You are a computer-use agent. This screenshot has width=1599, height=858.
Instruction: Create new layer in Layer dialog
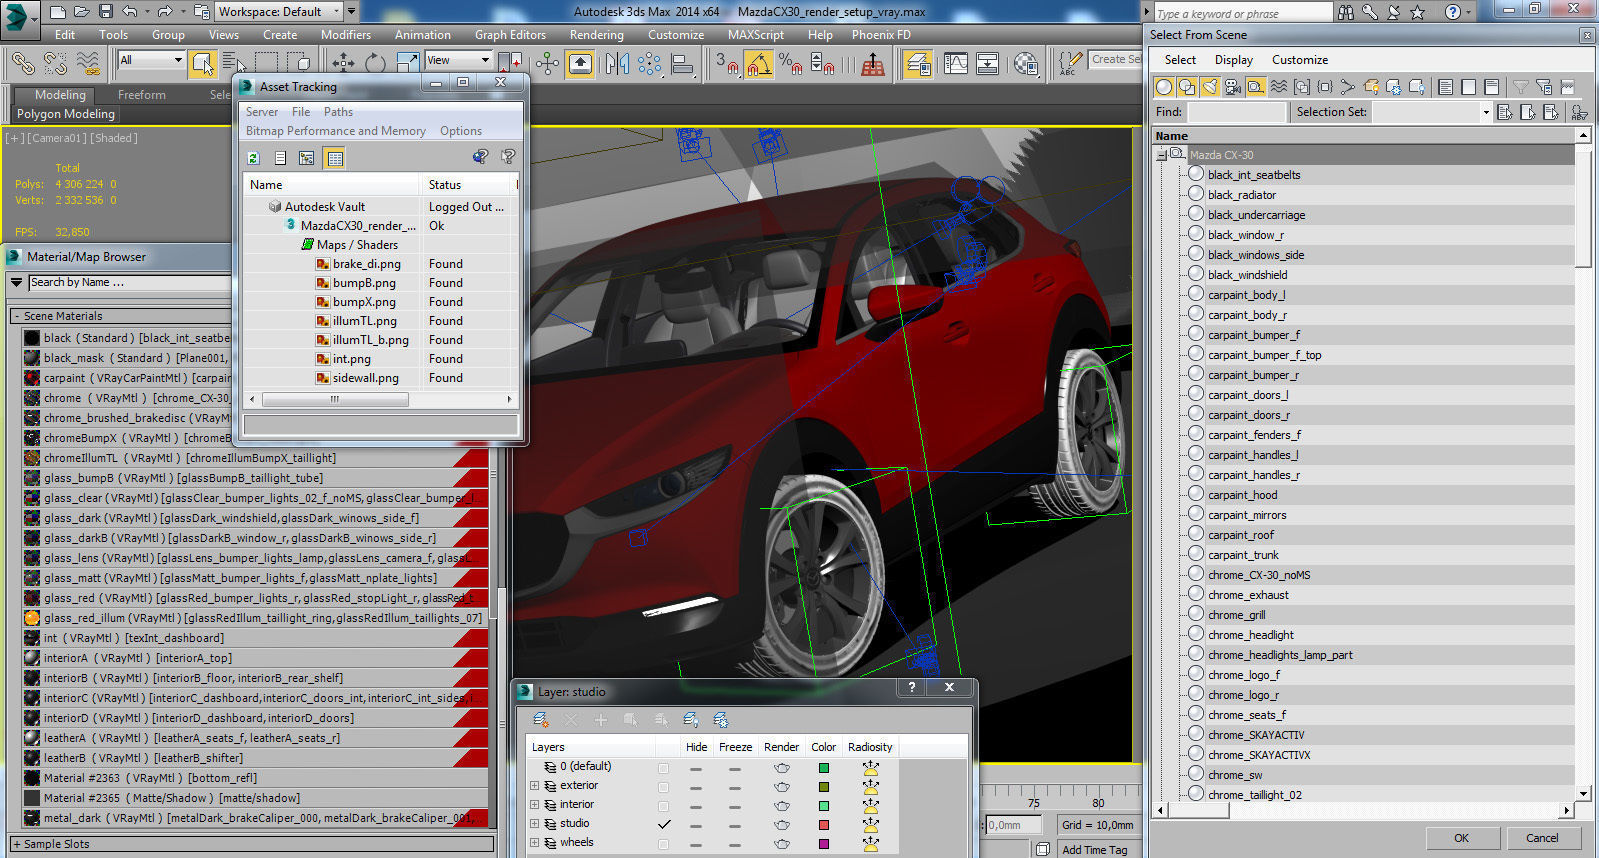coord(540,719)
